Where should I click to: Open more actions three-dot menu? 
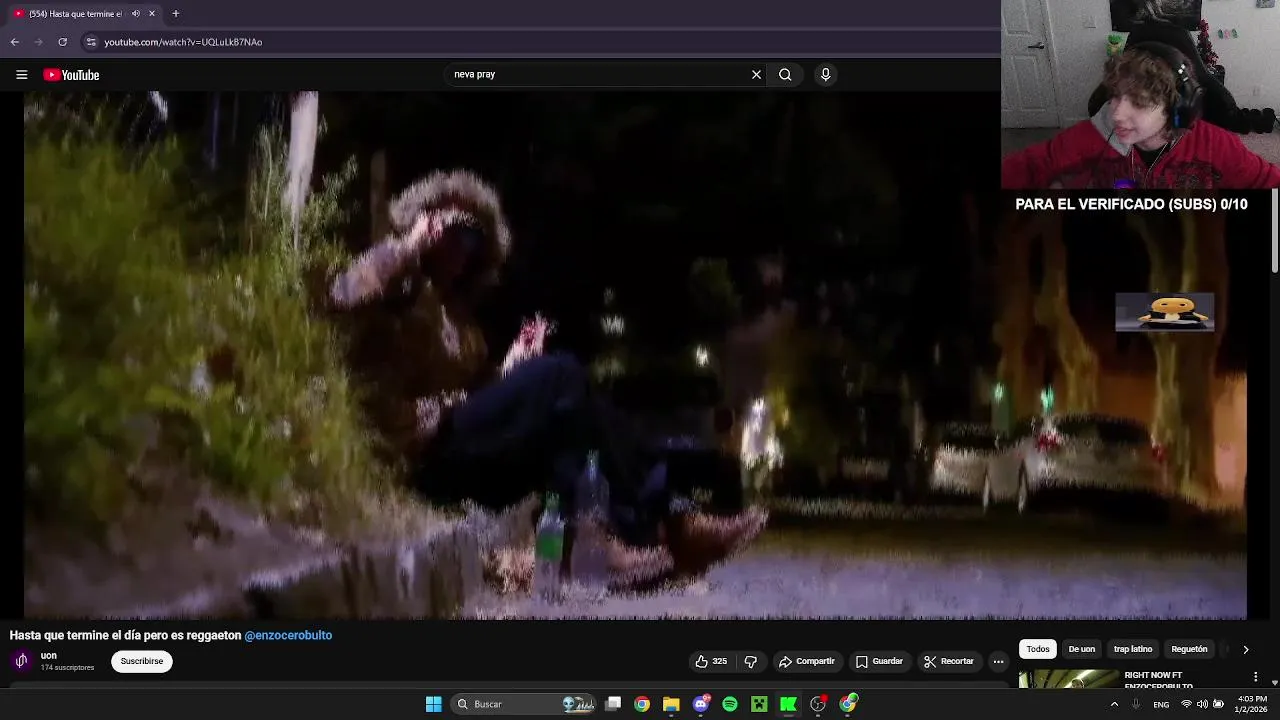[x=998, y=661]
